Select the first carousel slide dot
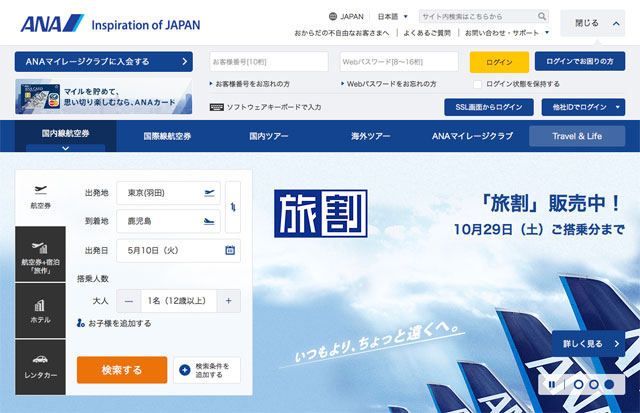 click(578, 384)
